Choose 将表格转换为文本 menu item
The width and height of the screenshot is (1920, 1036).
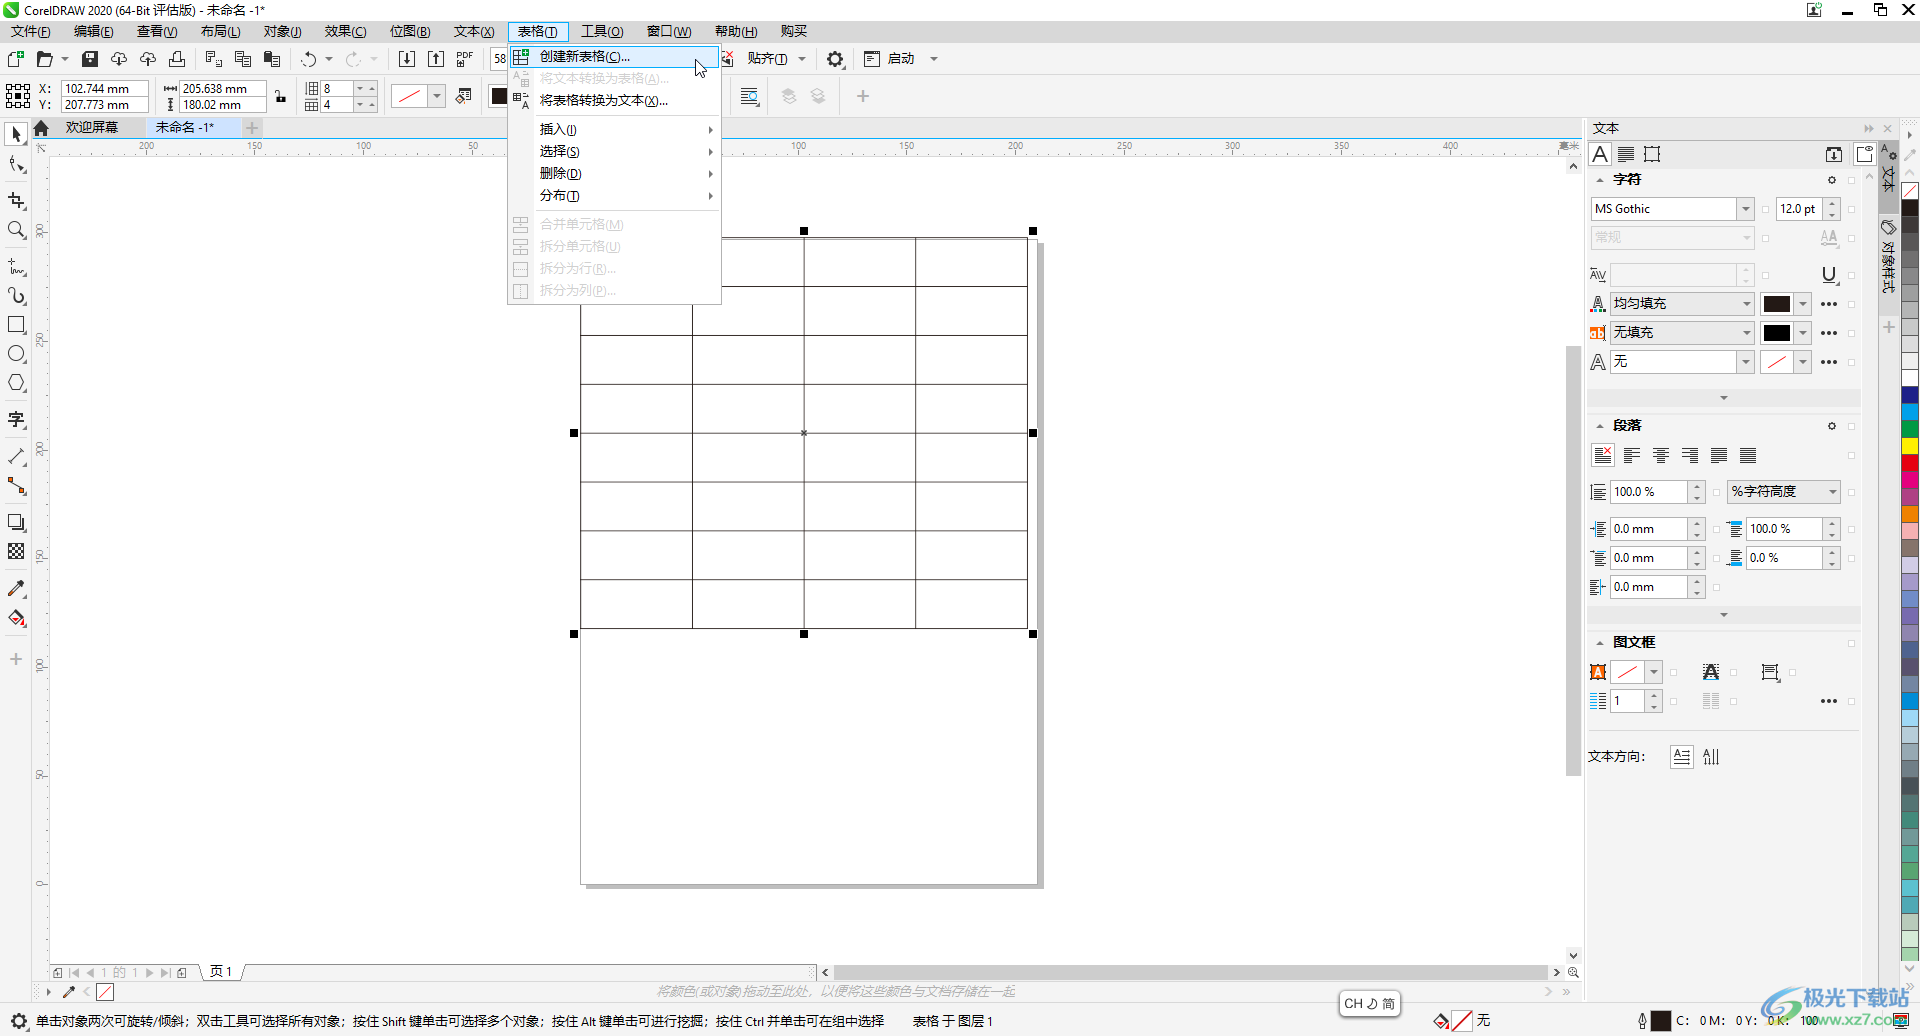614,101
